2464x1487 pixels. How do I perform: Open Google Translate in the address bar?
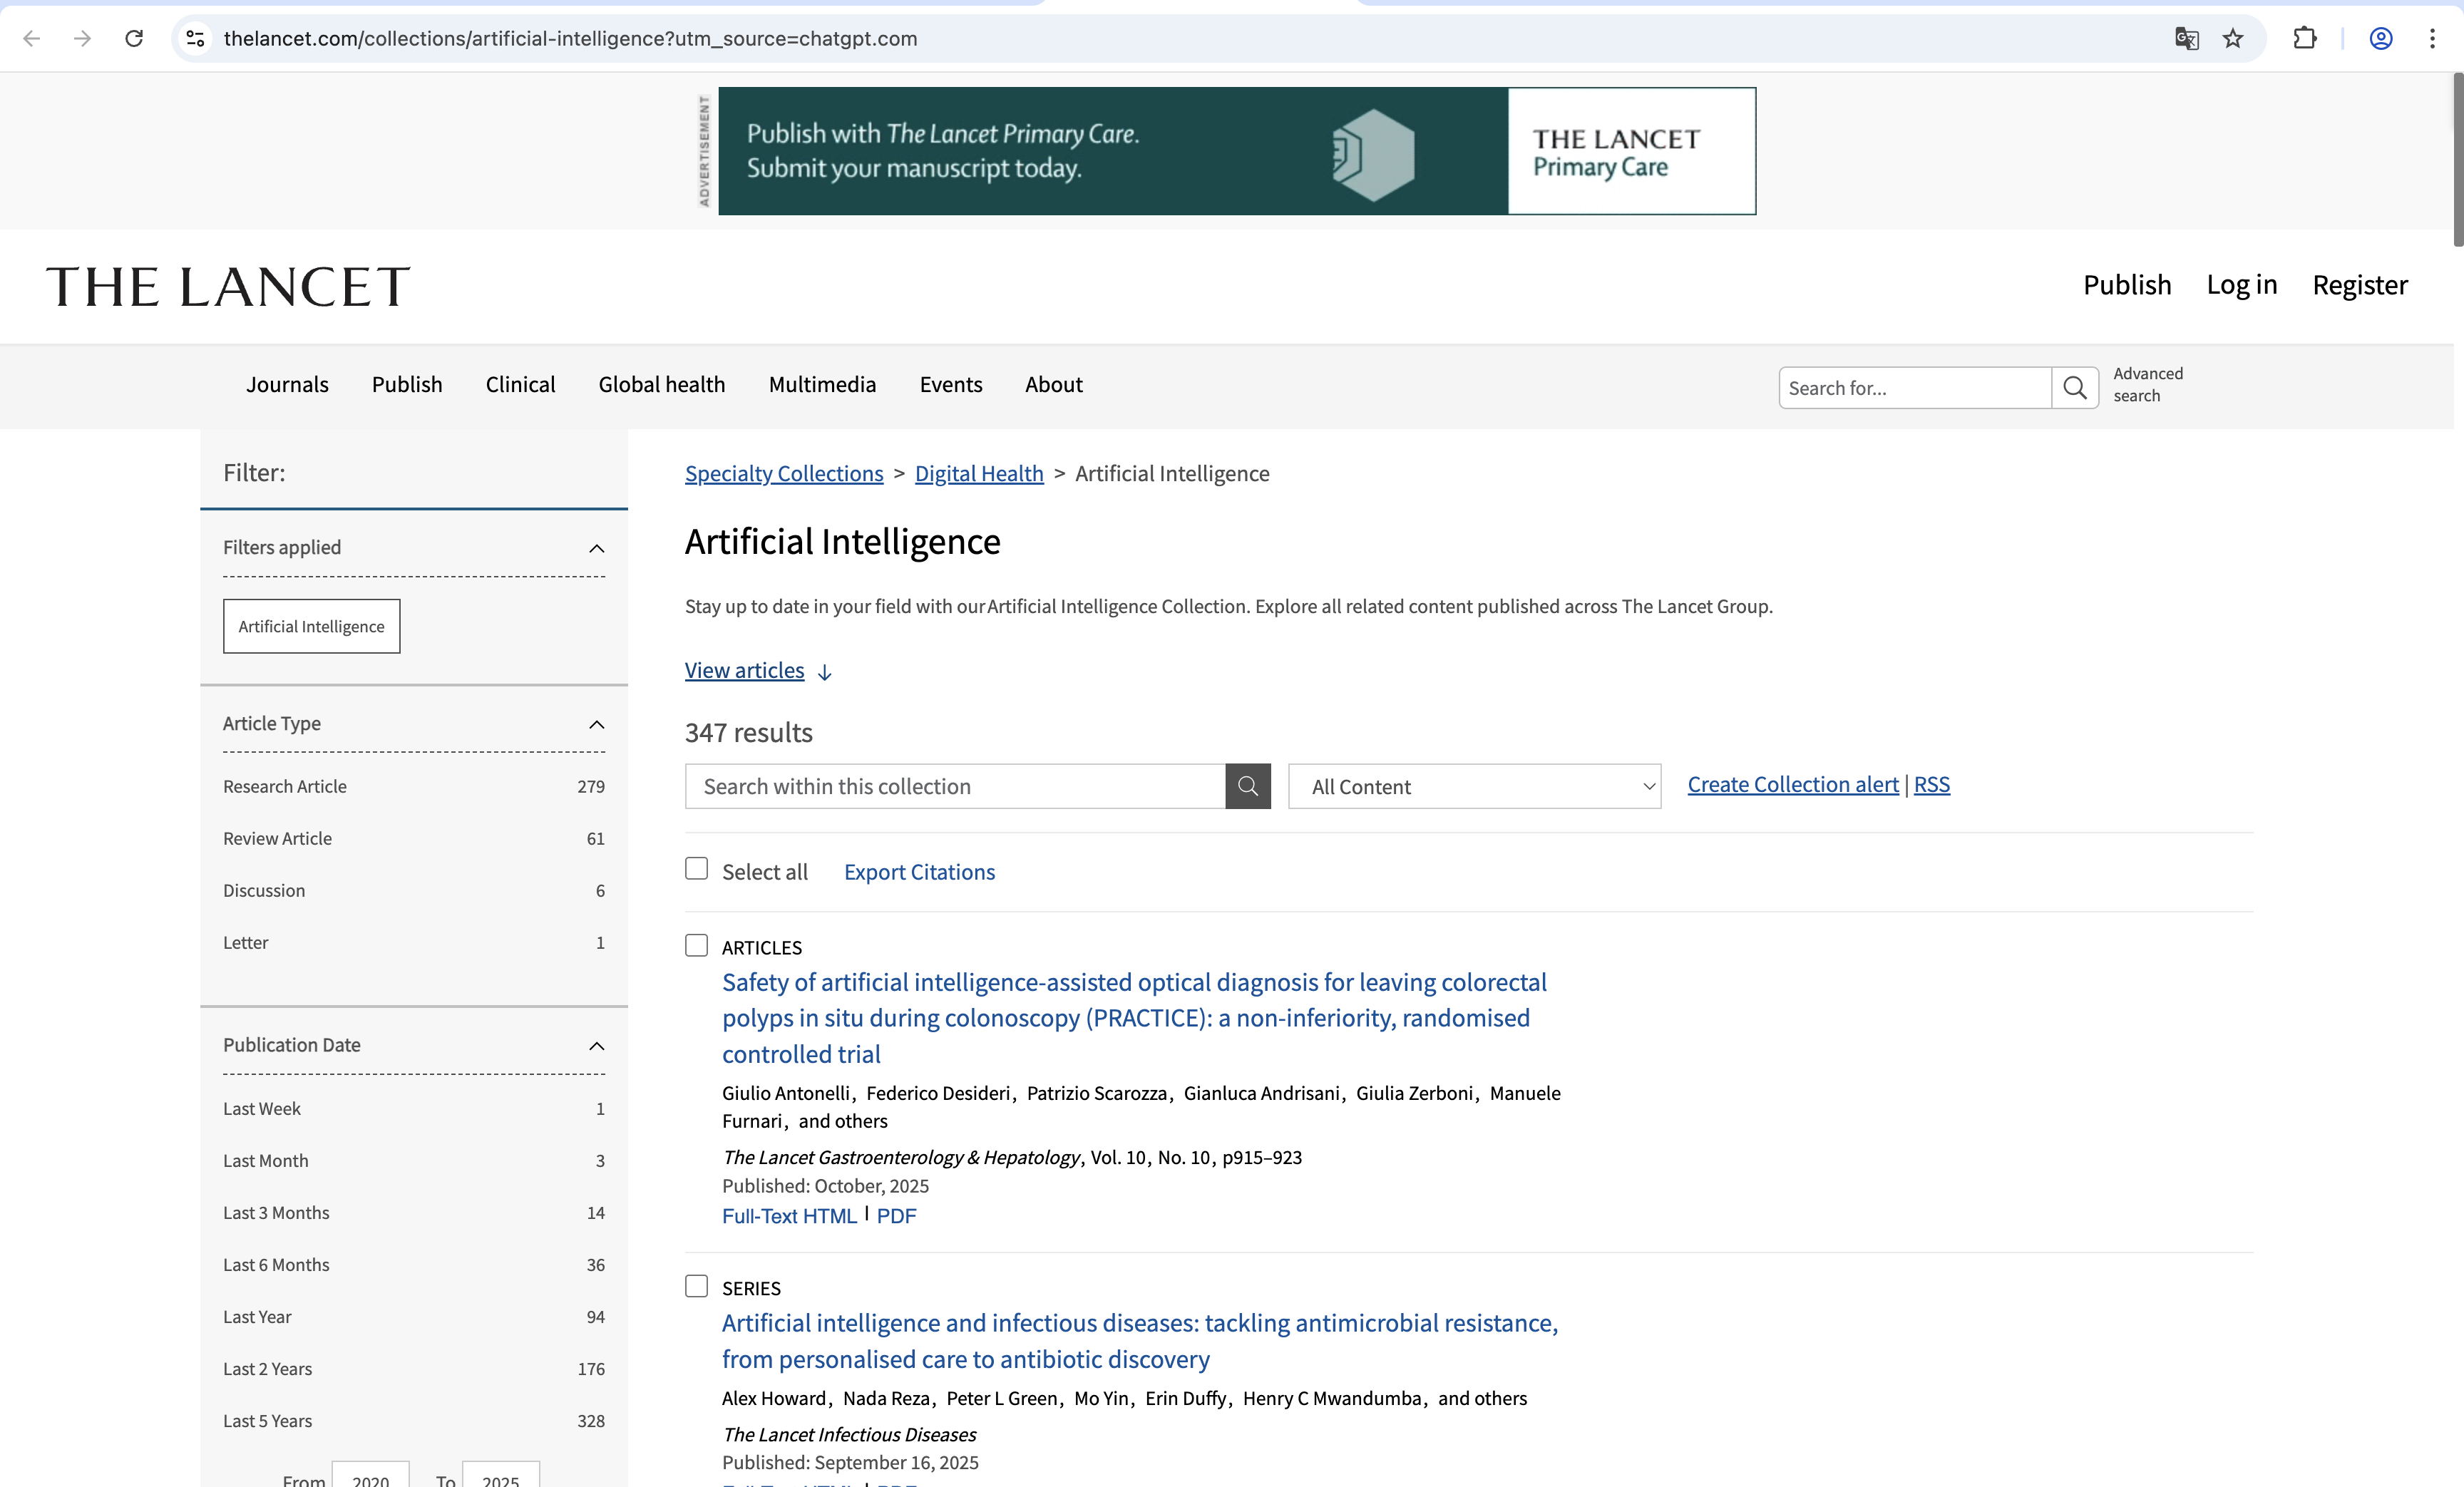coord(2186,39)
